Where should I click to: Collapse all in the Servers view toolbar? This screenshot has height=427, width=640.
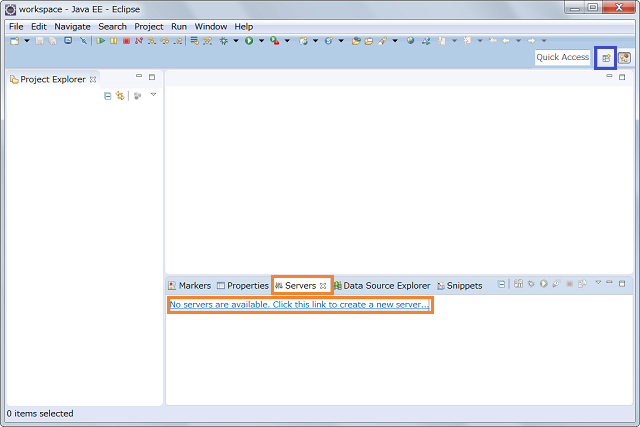[x=502, y=284]
